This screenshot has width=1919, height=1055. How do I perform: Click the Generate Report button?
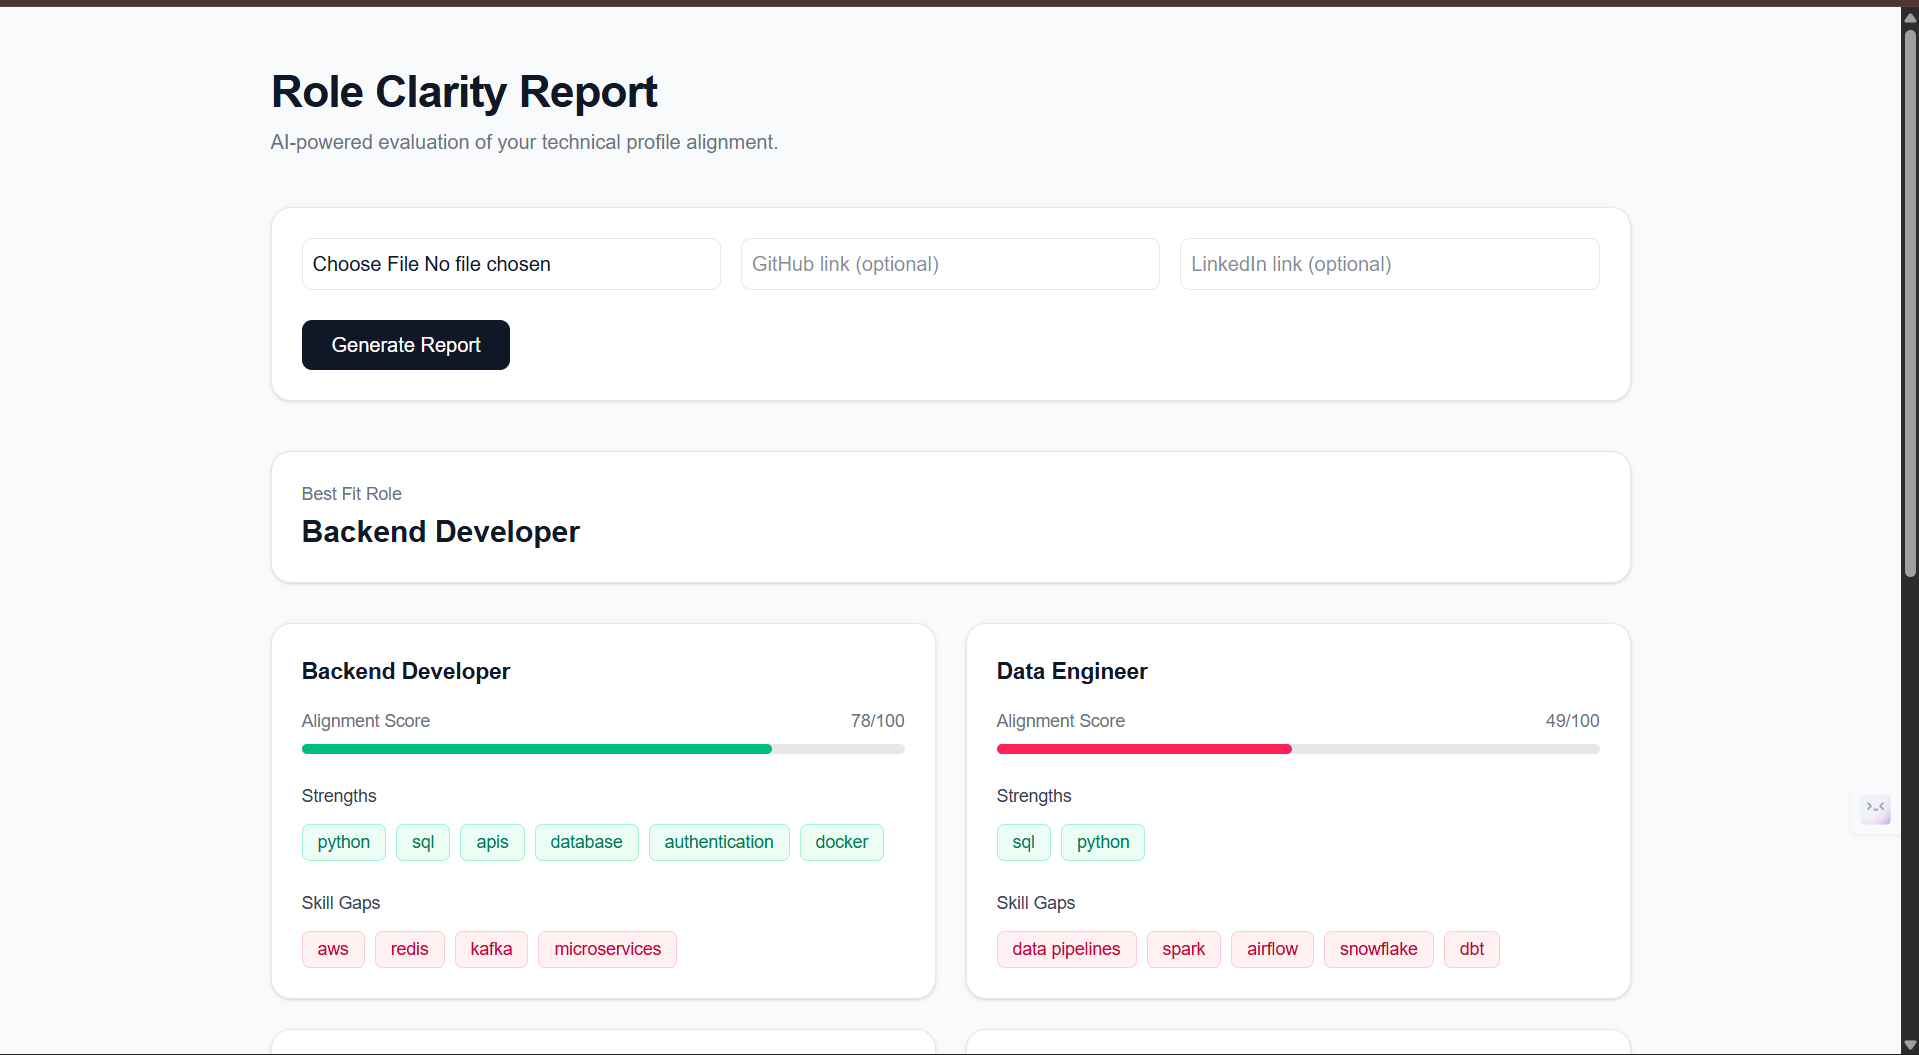(406, 345)
